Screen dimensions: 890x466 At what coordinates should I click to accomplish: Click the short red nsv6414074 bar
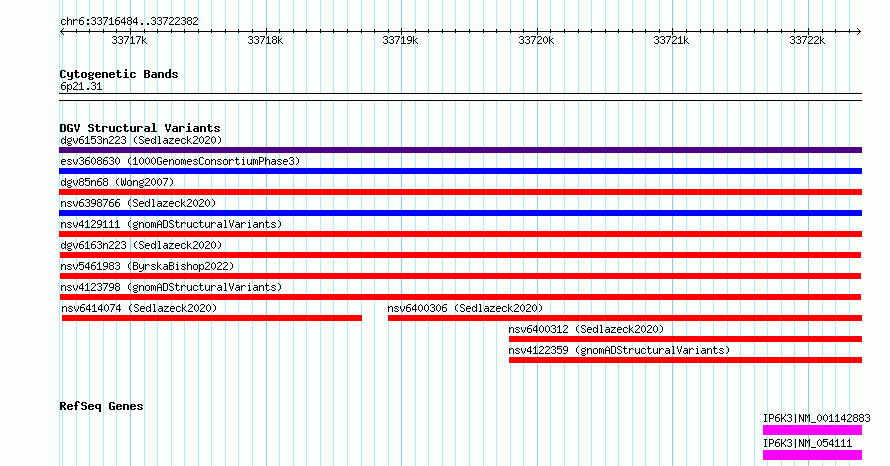(212, 318)
